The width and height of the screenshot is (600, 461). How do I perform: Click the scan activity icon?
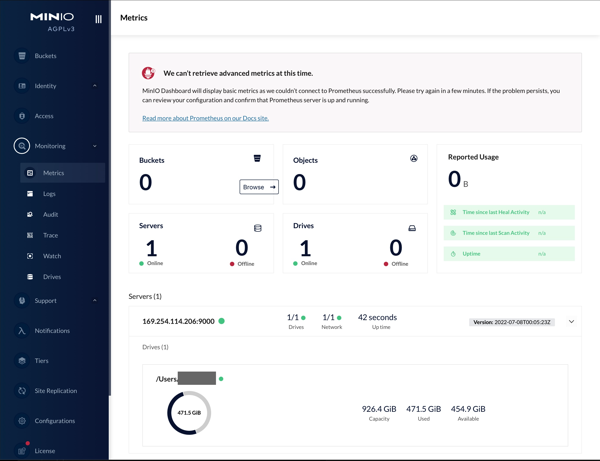453,233
